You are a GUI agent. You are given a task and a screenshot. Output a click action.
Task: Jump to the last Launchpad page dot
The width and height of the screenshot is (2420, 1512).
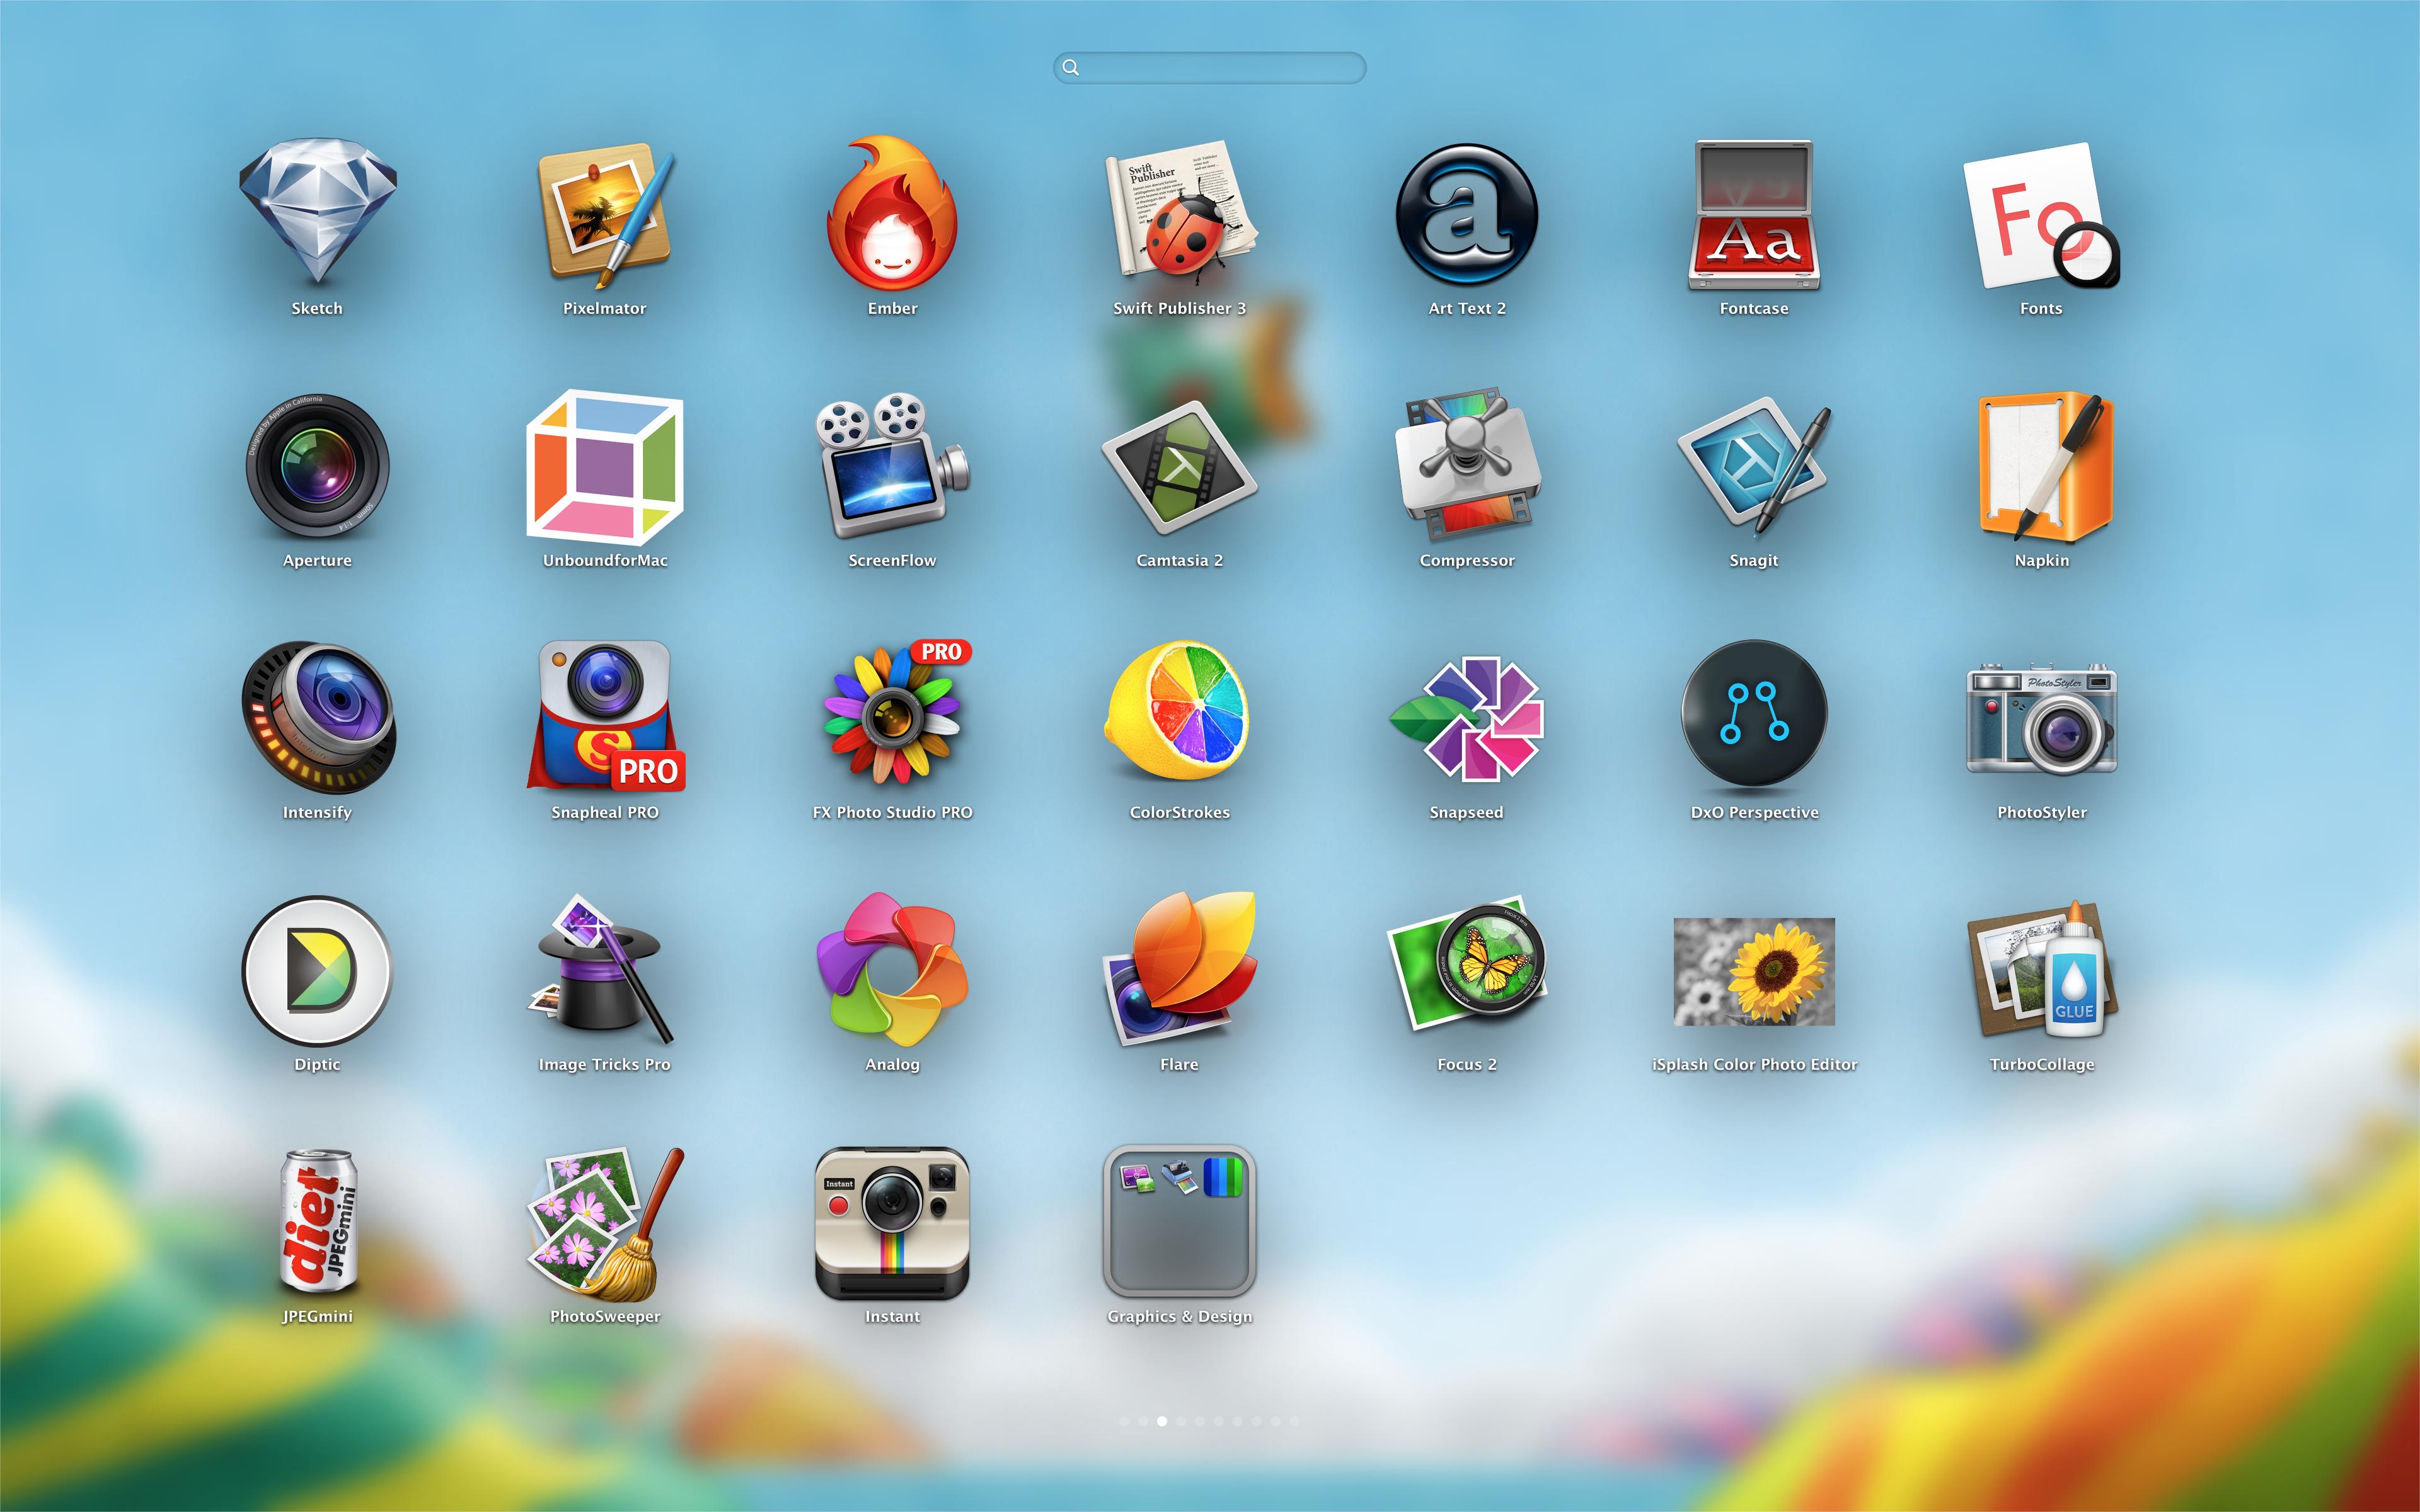click(1294, 1421)
